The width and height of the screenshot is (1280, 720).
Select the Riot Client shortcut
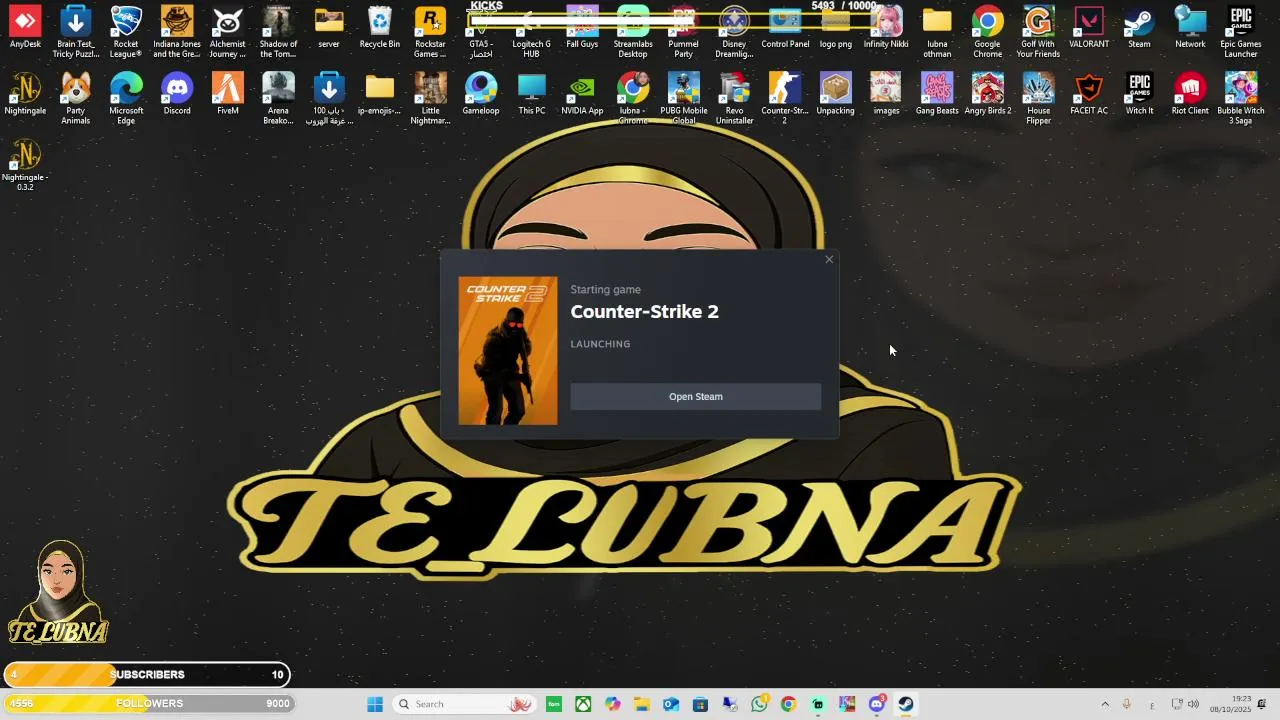(1190, 95)
